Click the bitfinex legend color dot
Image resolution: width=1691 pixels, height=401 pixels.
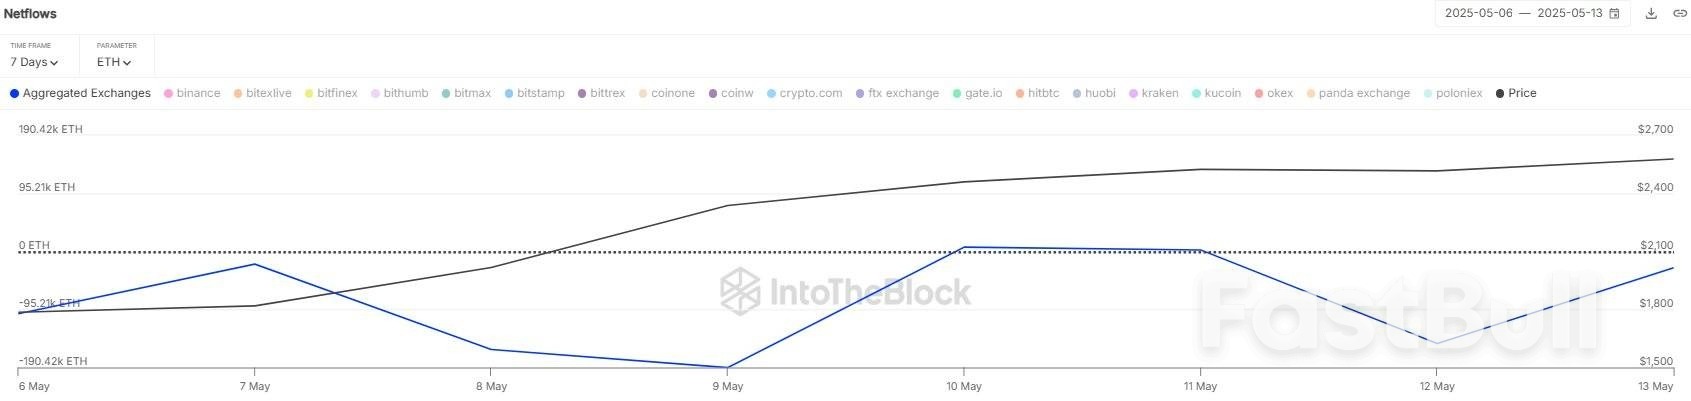coord(310,94)
